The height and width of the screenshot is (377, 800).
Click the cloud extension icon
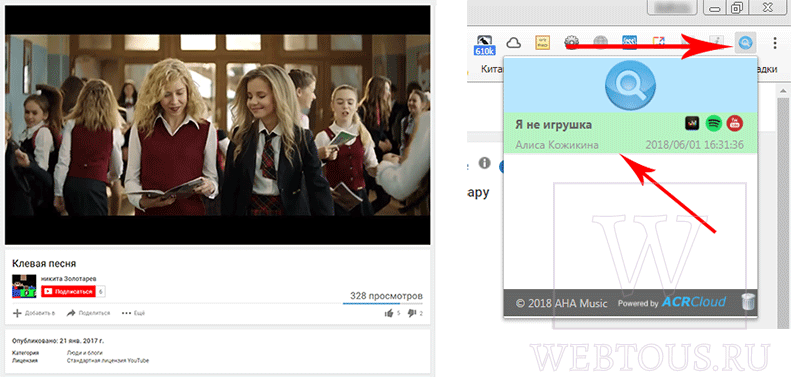click(513, 43)
